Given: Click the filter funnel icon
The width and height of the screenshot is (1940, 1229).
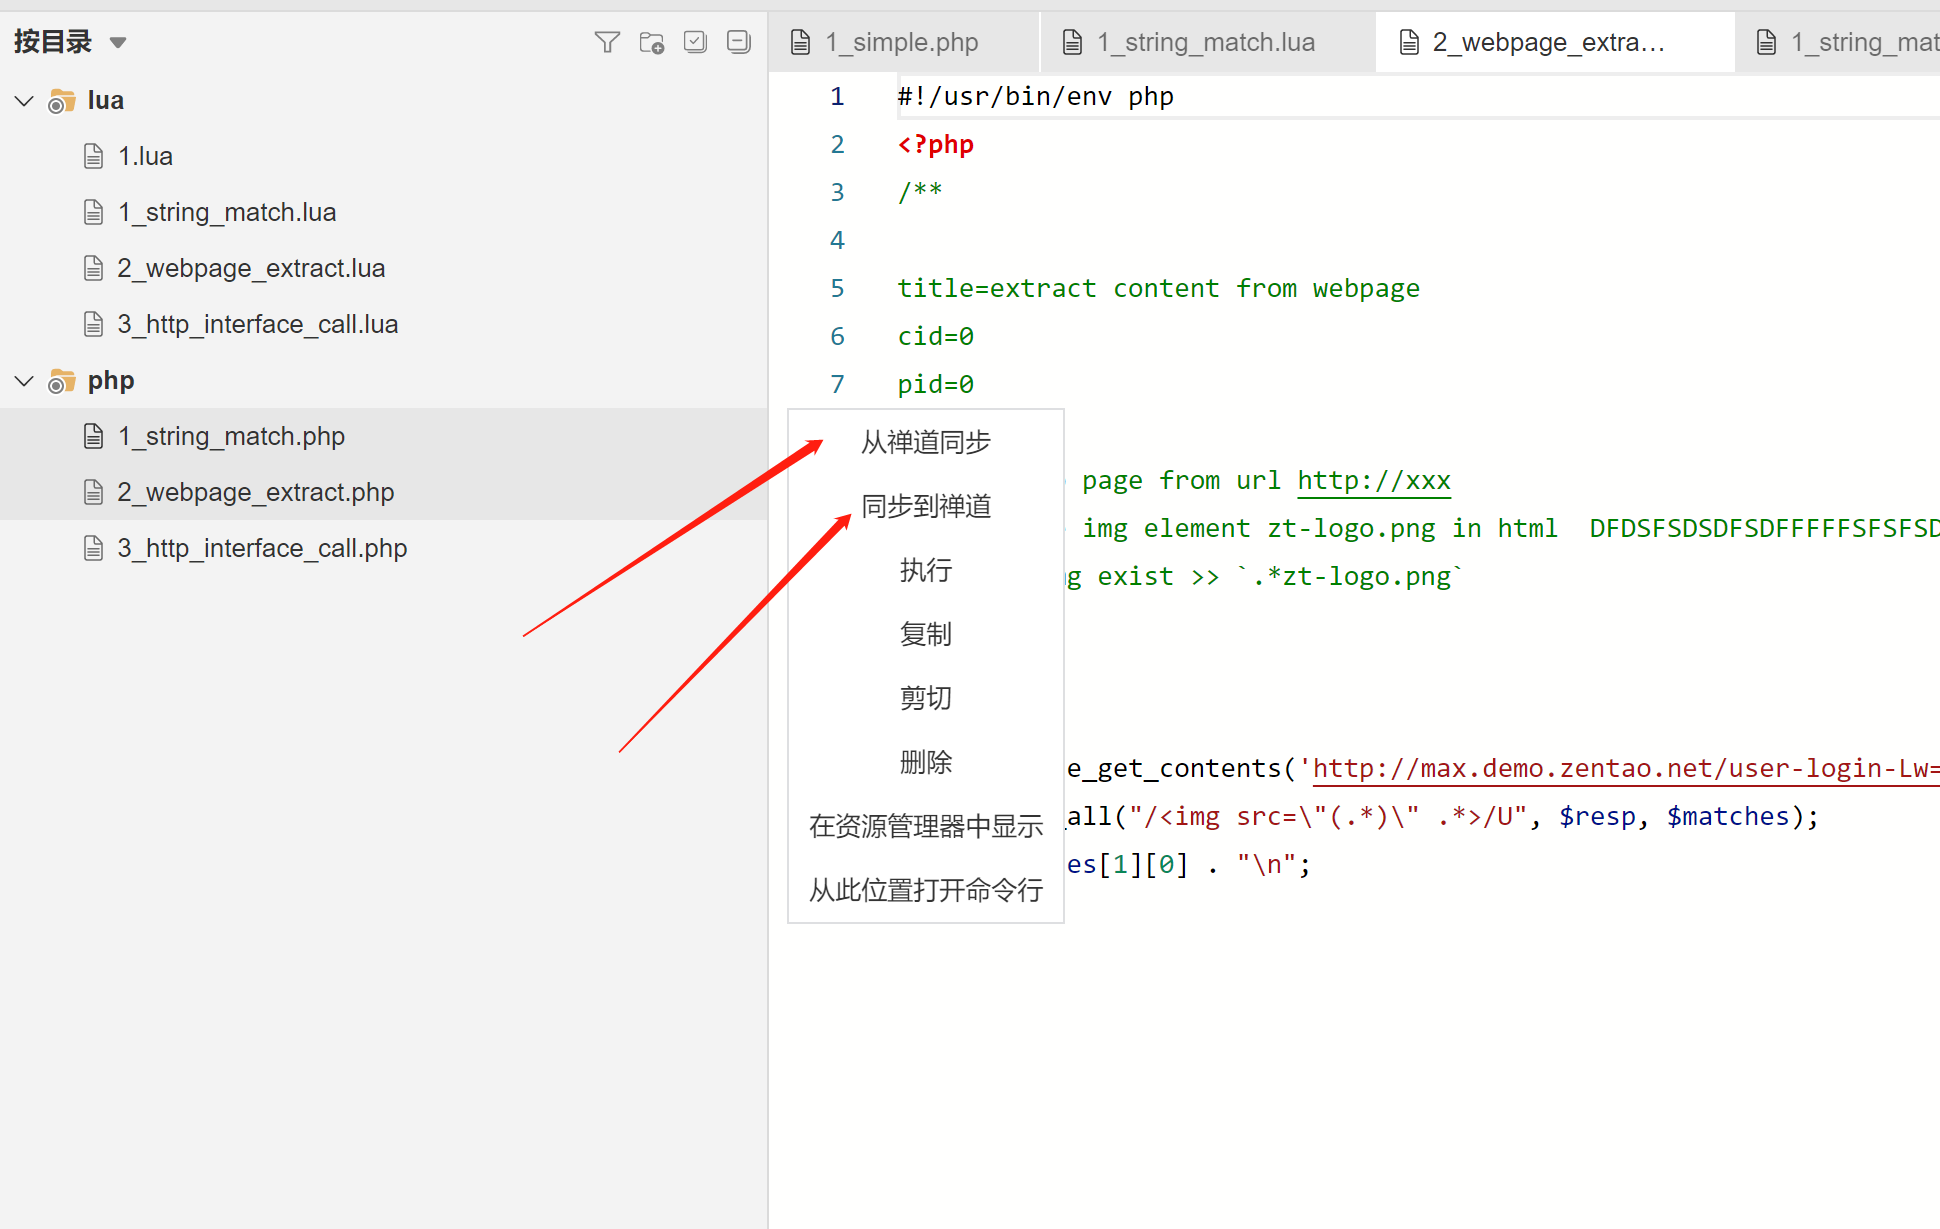Looking at the screenshot, I should click(607, 42).
